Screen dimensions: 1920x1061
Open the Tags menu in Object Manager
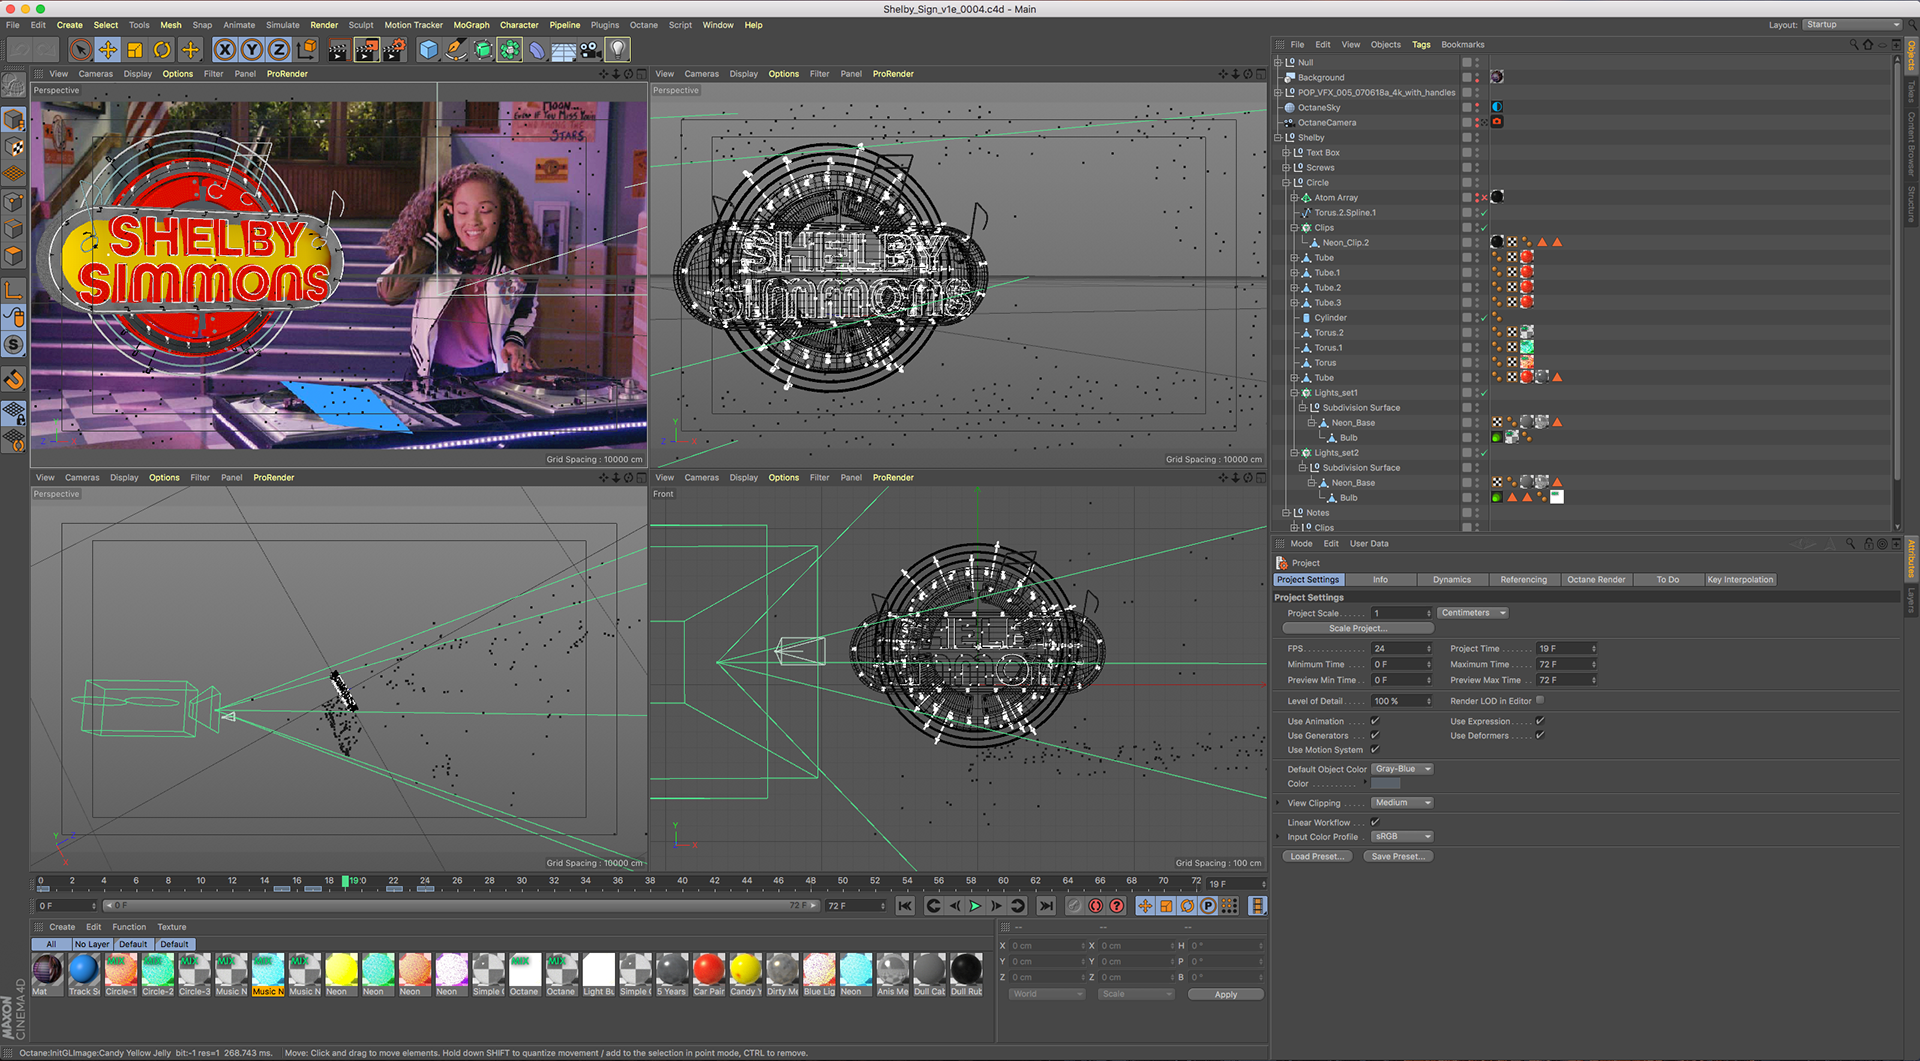(1421, 45)
